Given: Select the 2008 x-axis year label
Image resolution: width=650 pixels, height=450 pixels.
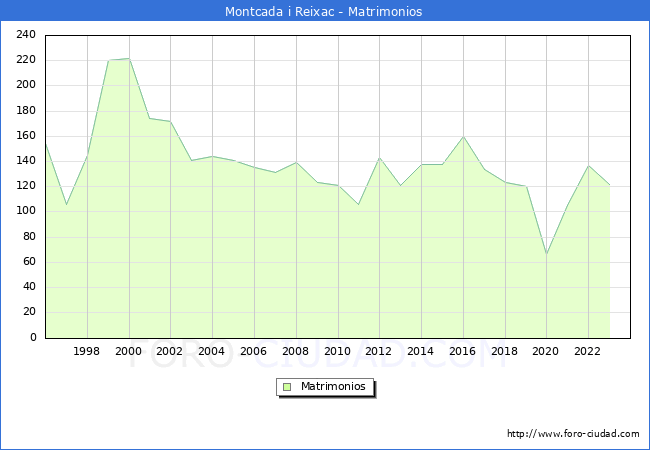Looking at the screenshot, I should [296, 351].
